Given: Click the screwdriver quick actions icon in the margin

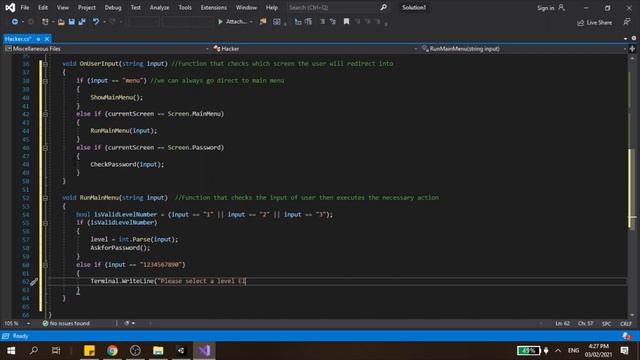Looking at the screenshot, I should [34, 281].
